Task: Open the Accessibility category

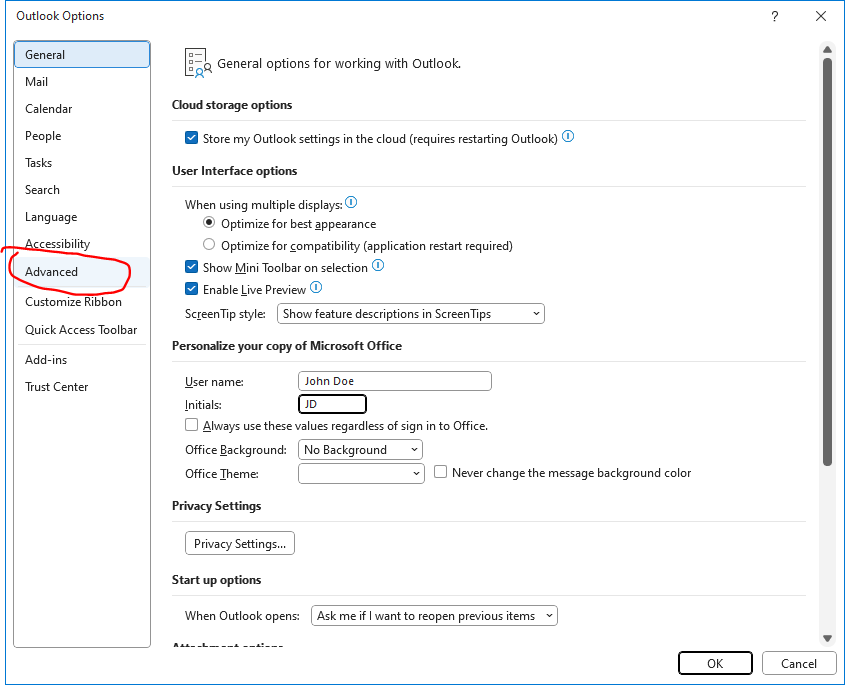Action: pyautogui.click(x=82, y=244)
